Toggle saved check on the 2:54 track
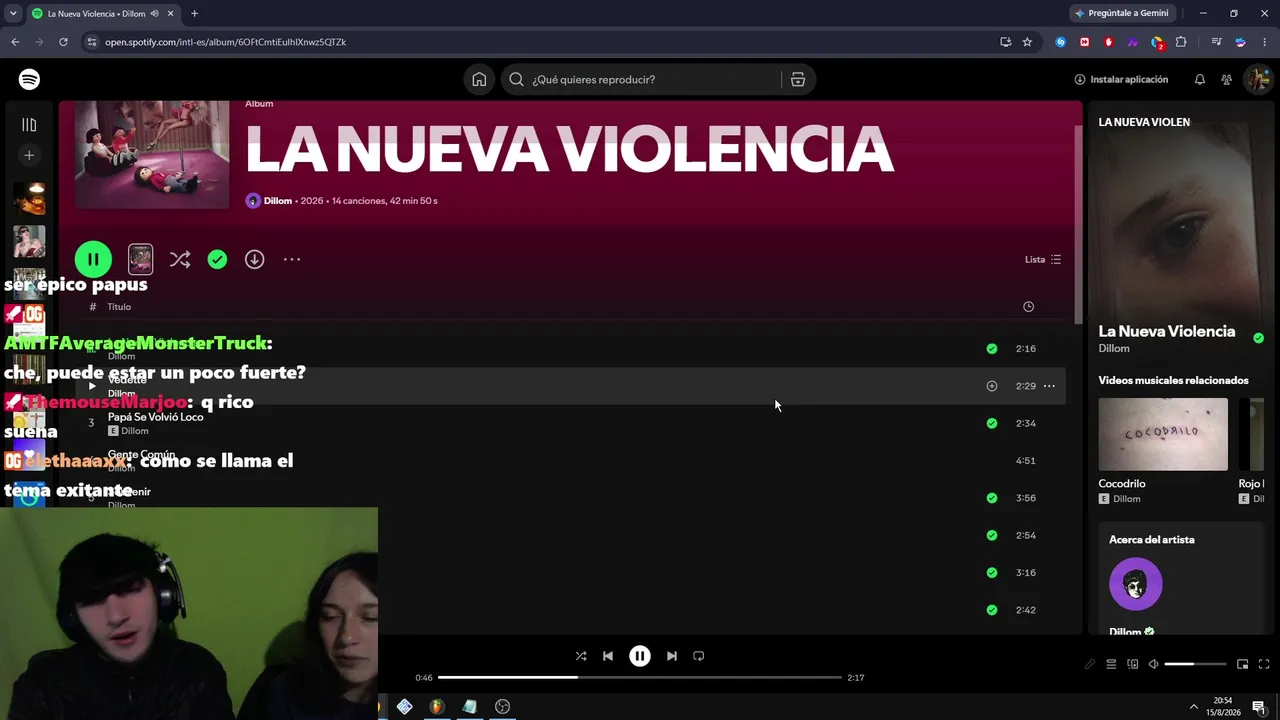Image resolution: width=1280 pixels, height=720 pixels. [991, 535]
